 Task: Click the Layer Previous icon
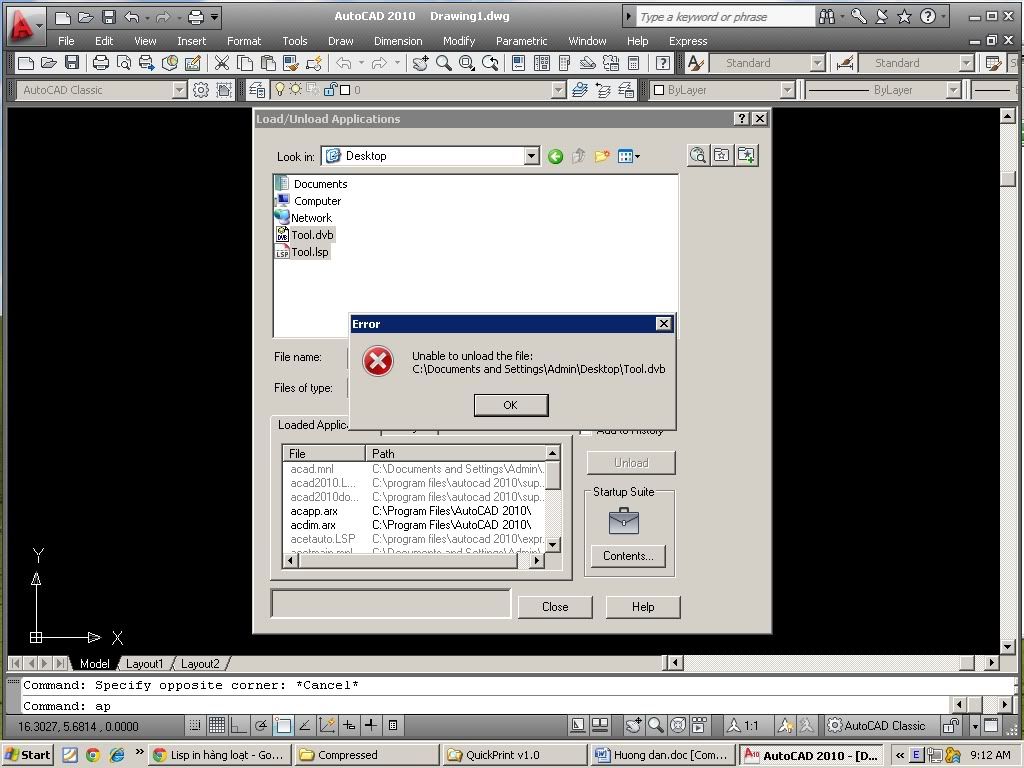click(603, 90)
